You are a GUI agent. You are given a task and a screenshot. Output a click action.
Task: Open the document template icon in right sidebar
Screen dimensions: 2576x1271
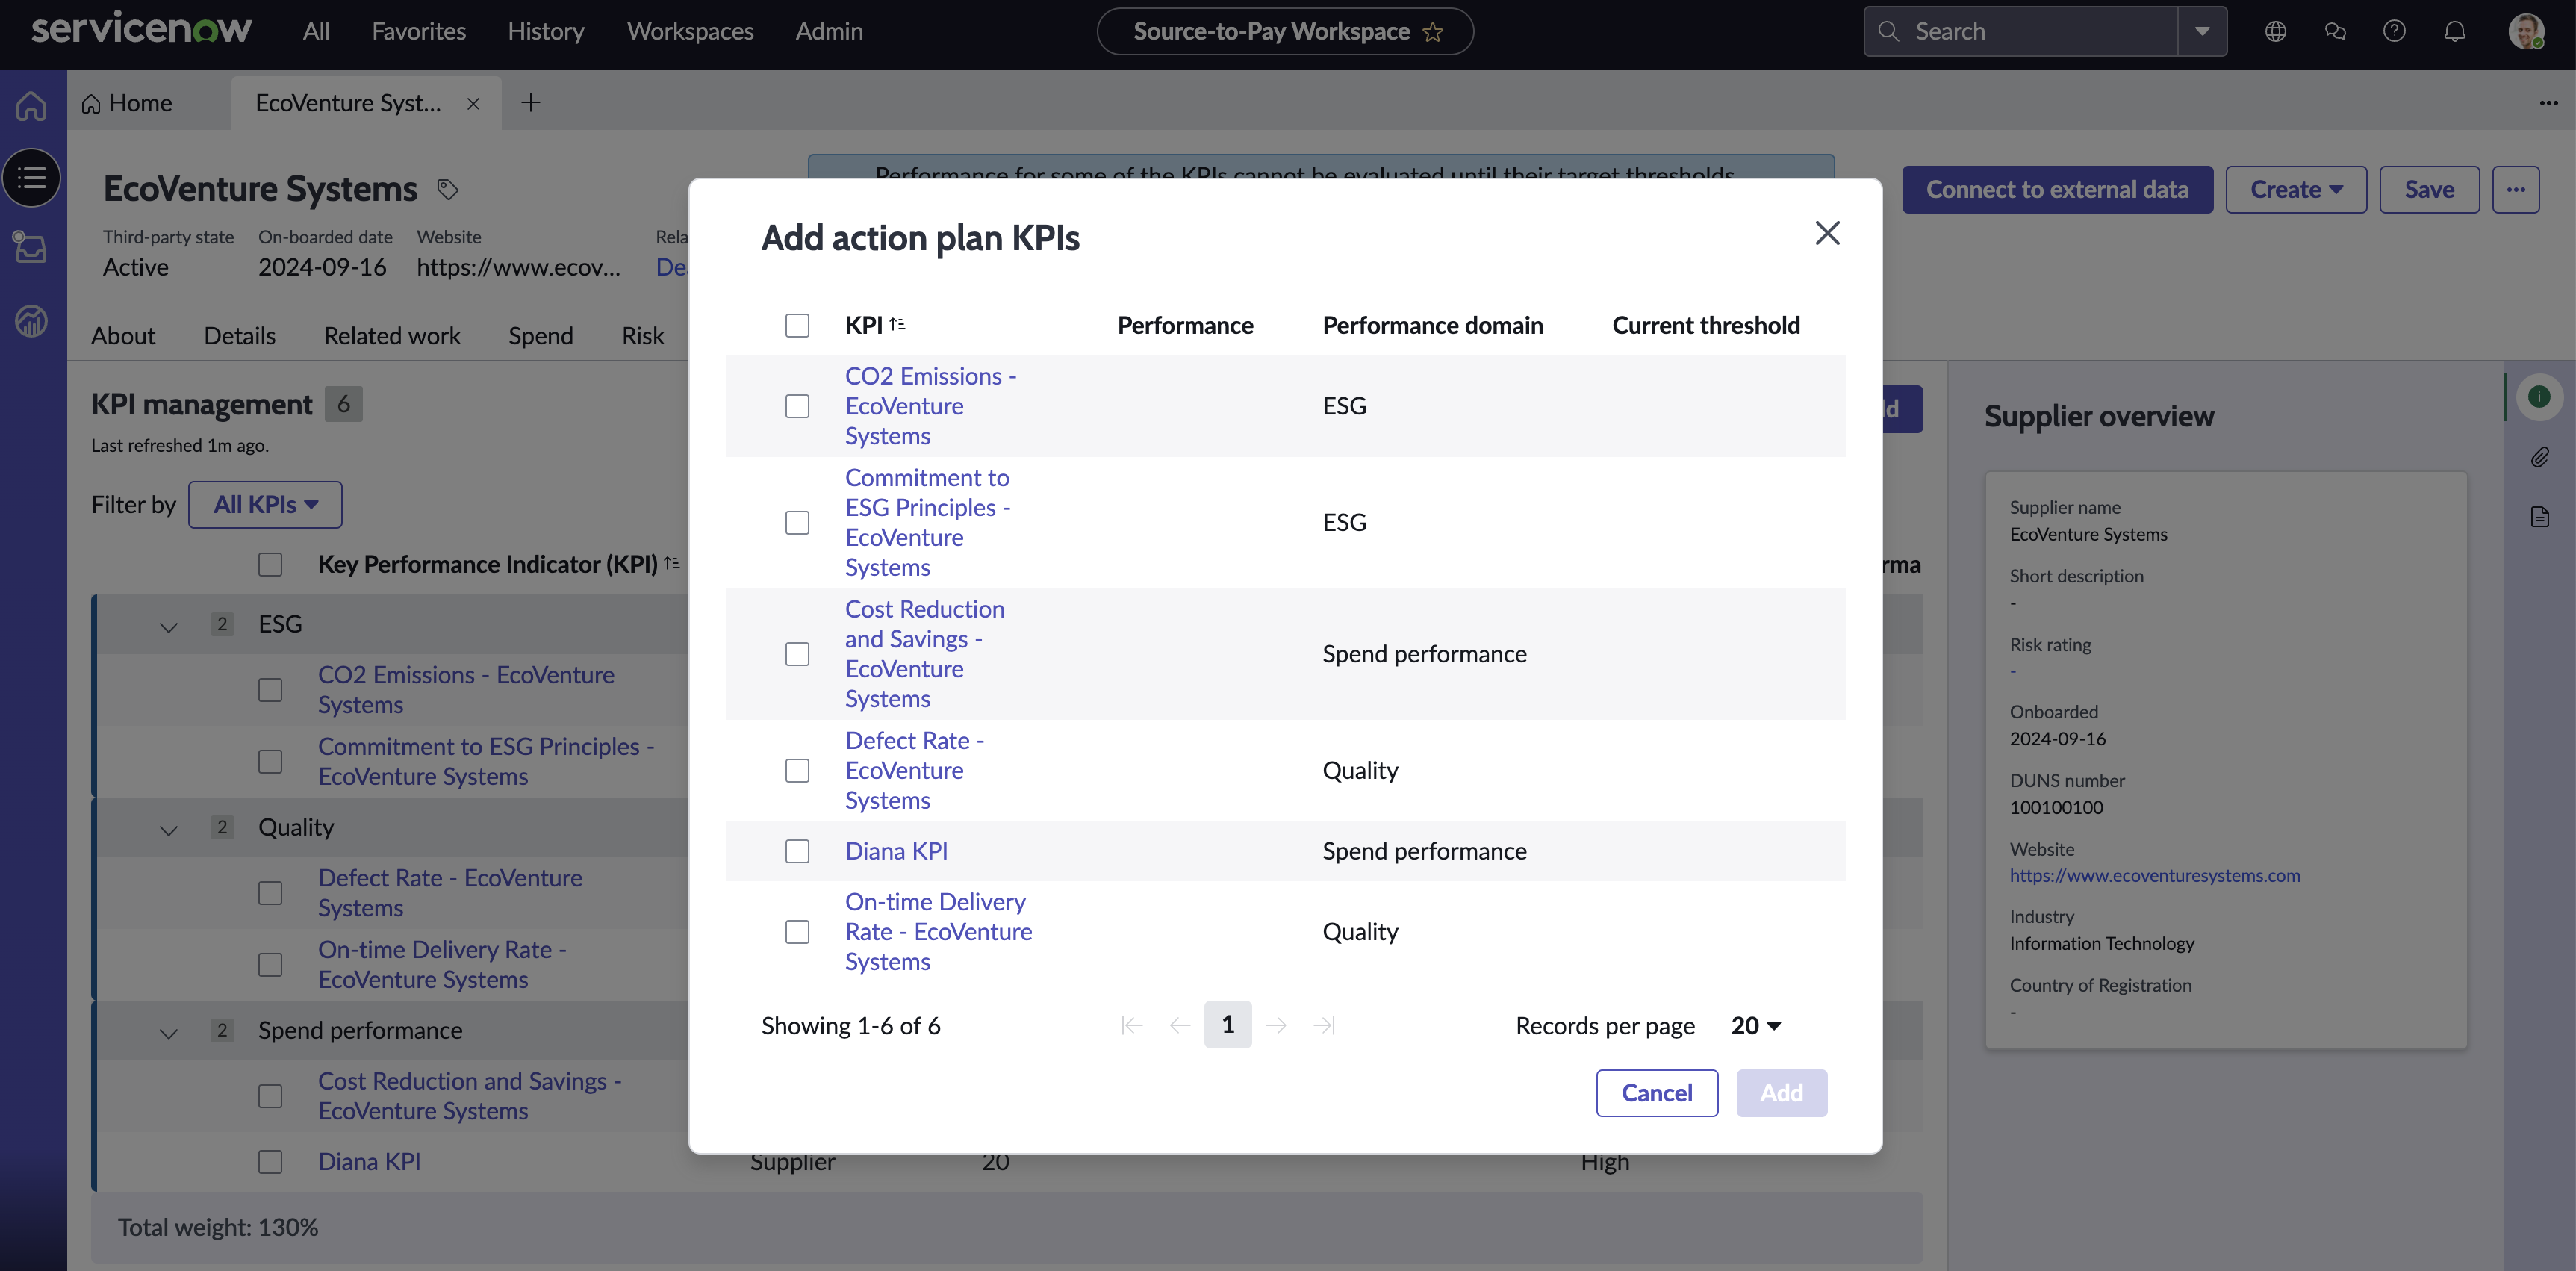[x=2539, y=516]
